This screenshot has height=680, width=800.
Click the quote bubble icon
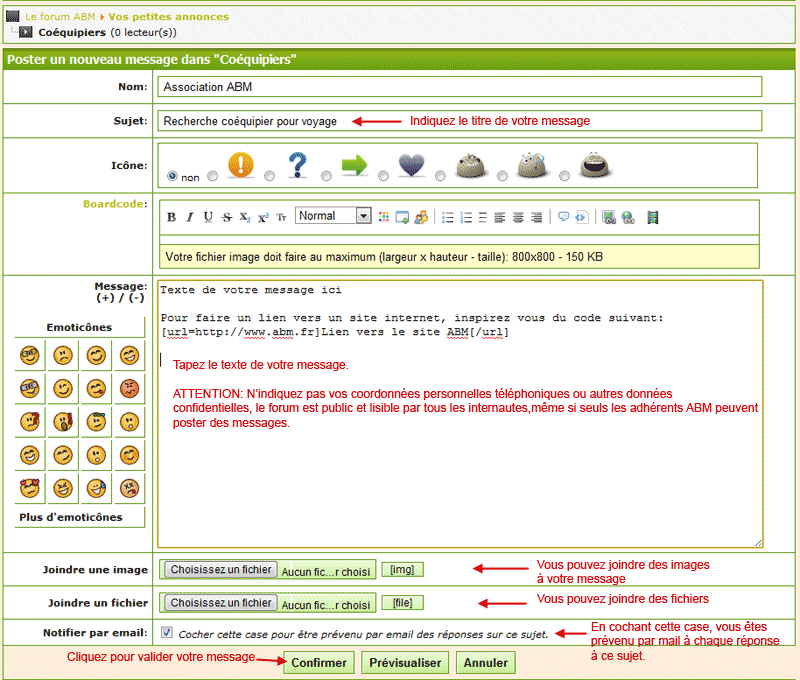pos(564,217)
